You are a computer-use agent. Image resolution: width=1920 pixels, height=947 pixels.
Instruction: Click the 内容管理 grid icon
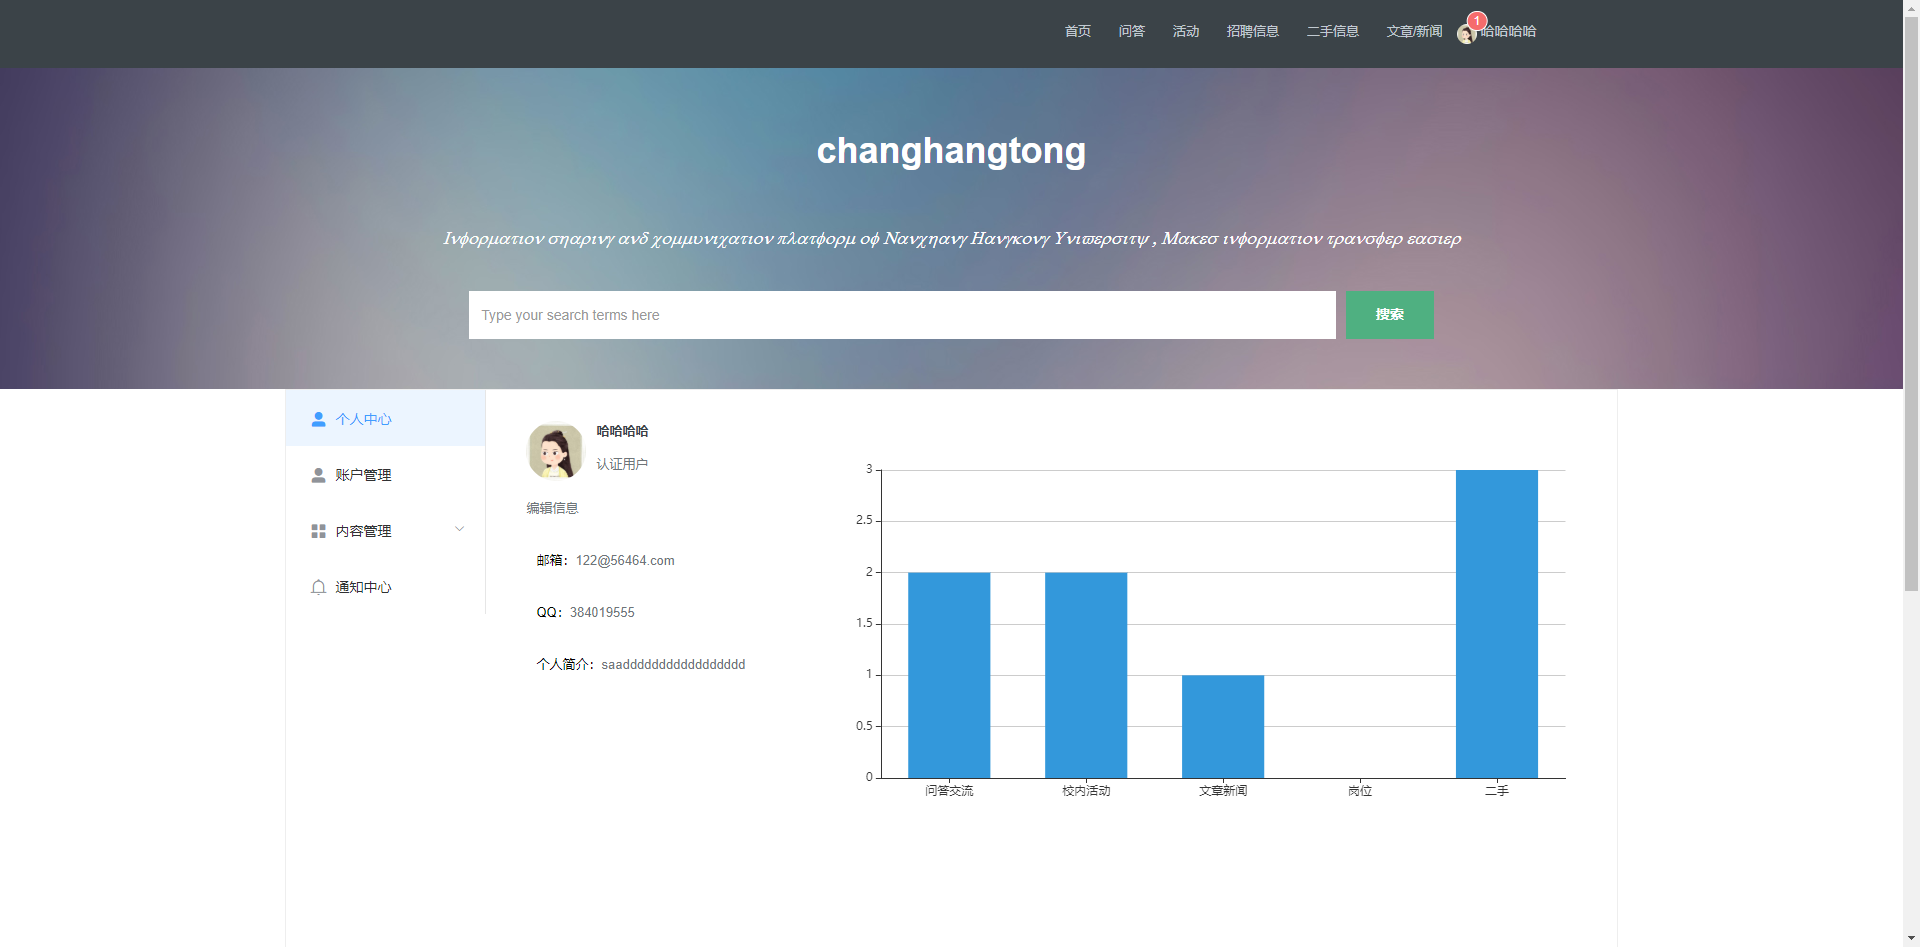click(x=318, y=531)
